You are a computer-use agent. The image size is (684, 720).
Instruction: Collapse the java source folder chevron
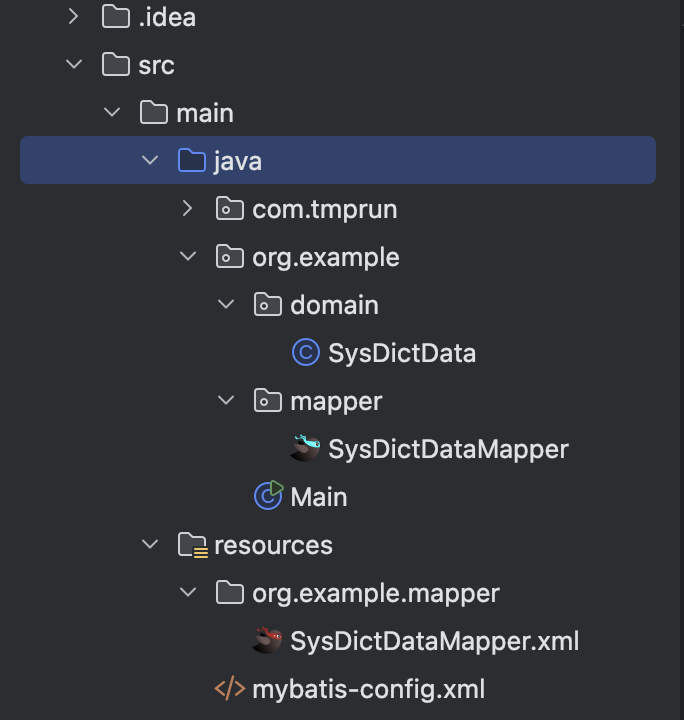150,160
